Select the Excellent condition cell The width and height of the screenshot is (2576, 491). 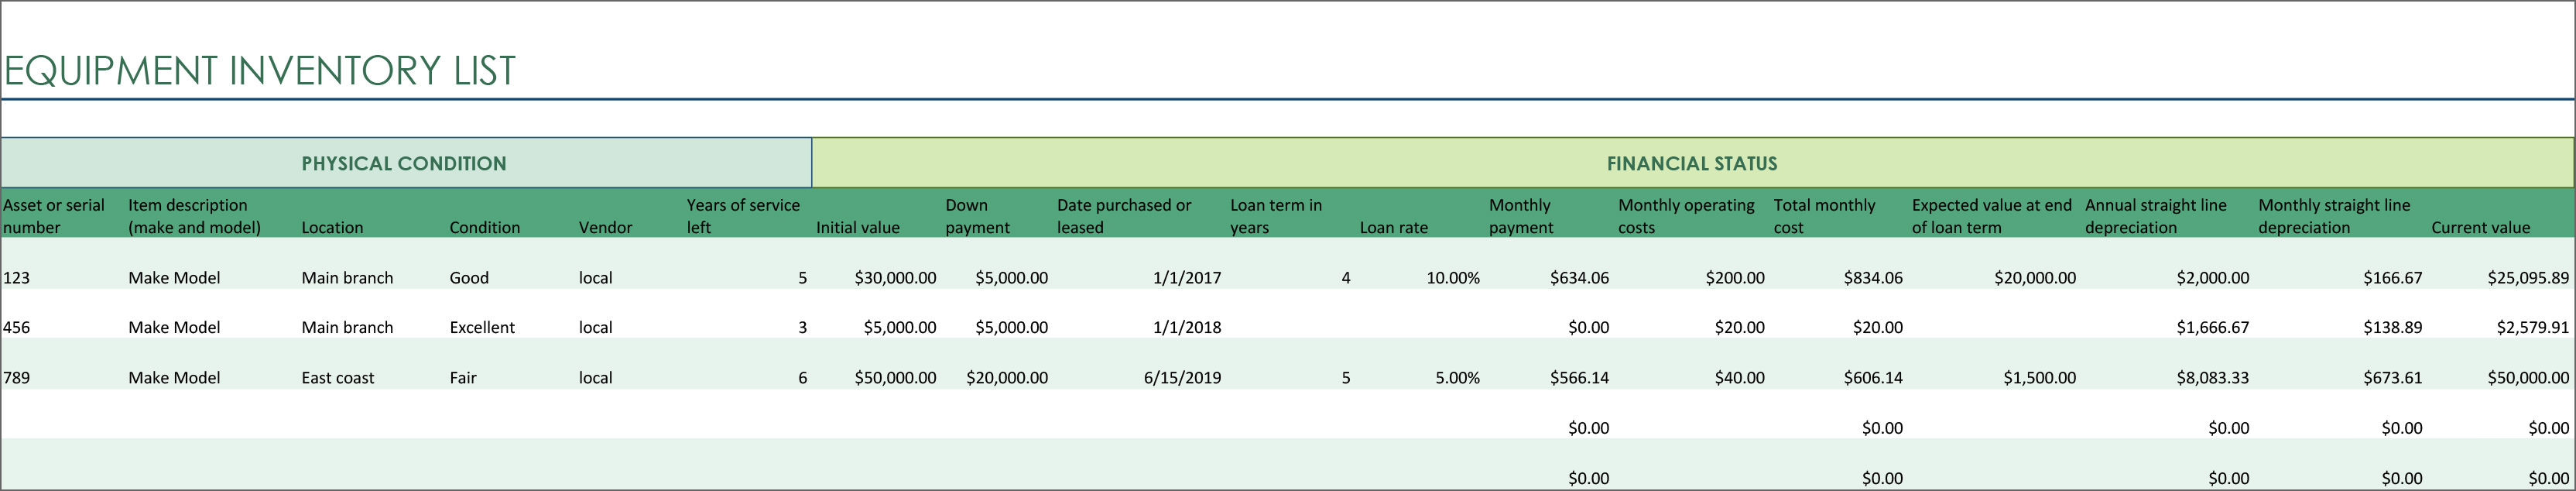coord(482,327)
